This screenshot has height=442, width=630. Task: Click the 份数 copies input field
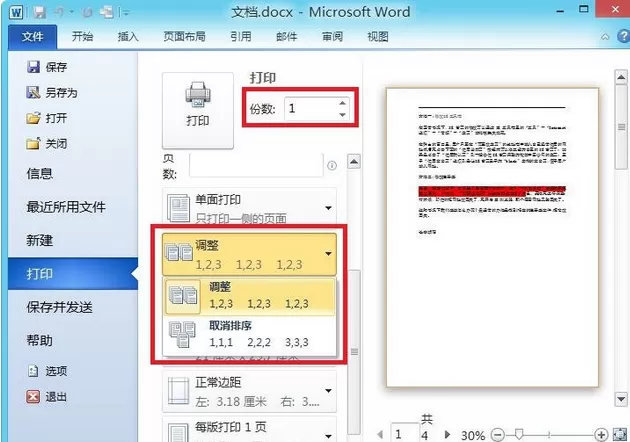310,108
